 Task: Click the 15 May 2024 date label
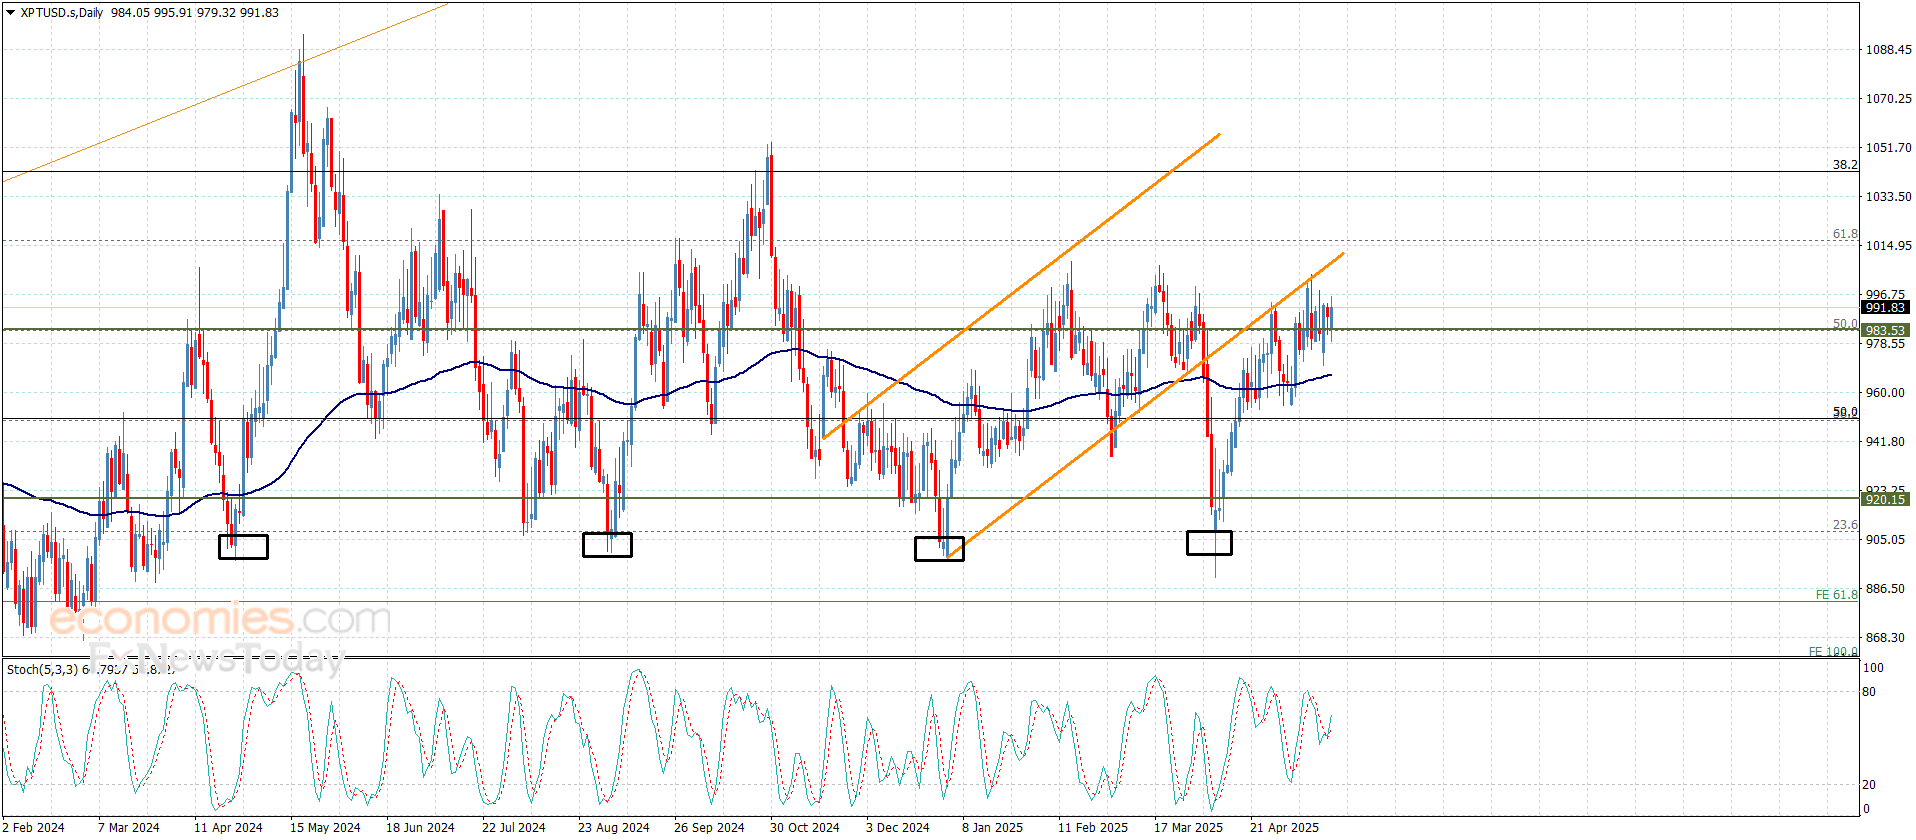click(325, 827)
